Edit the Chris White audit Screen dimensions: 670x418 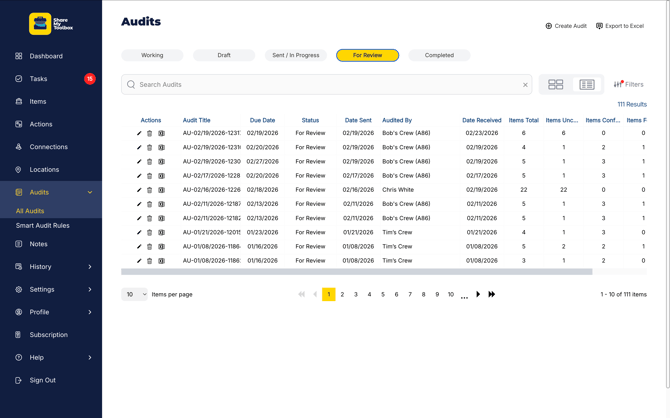coord(139,190)
